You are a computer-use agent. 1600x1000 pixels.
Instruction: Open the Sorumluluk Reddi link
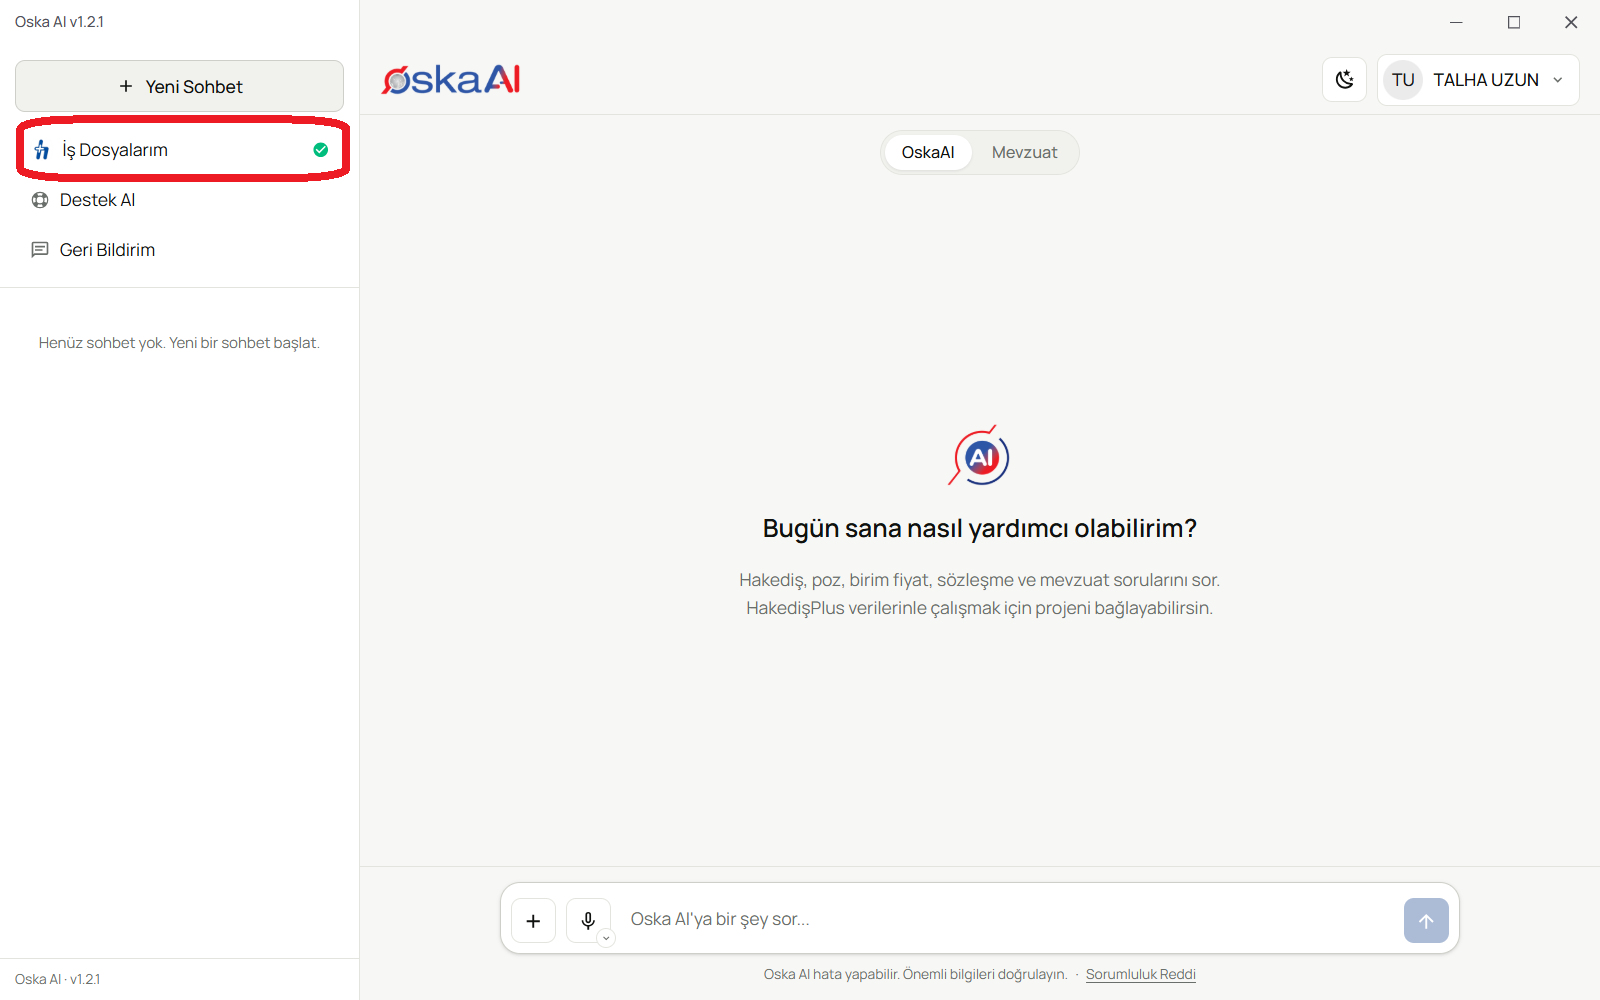[1141, 974]
